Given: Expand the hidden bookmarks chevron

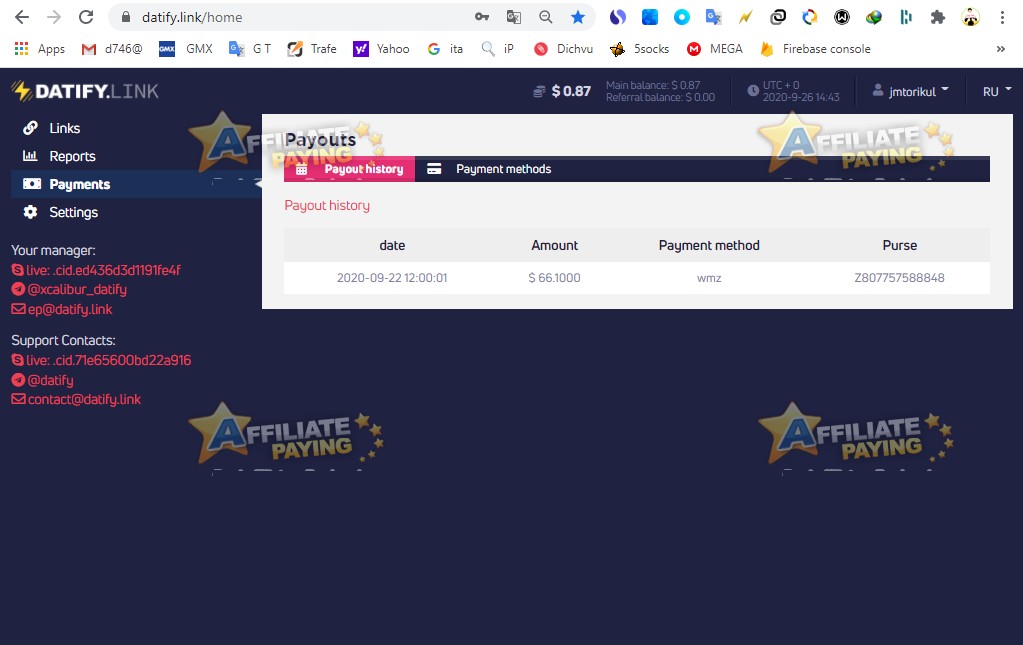Looking at the screenshot, I should pyautogui.click(x=1001, y=48).
